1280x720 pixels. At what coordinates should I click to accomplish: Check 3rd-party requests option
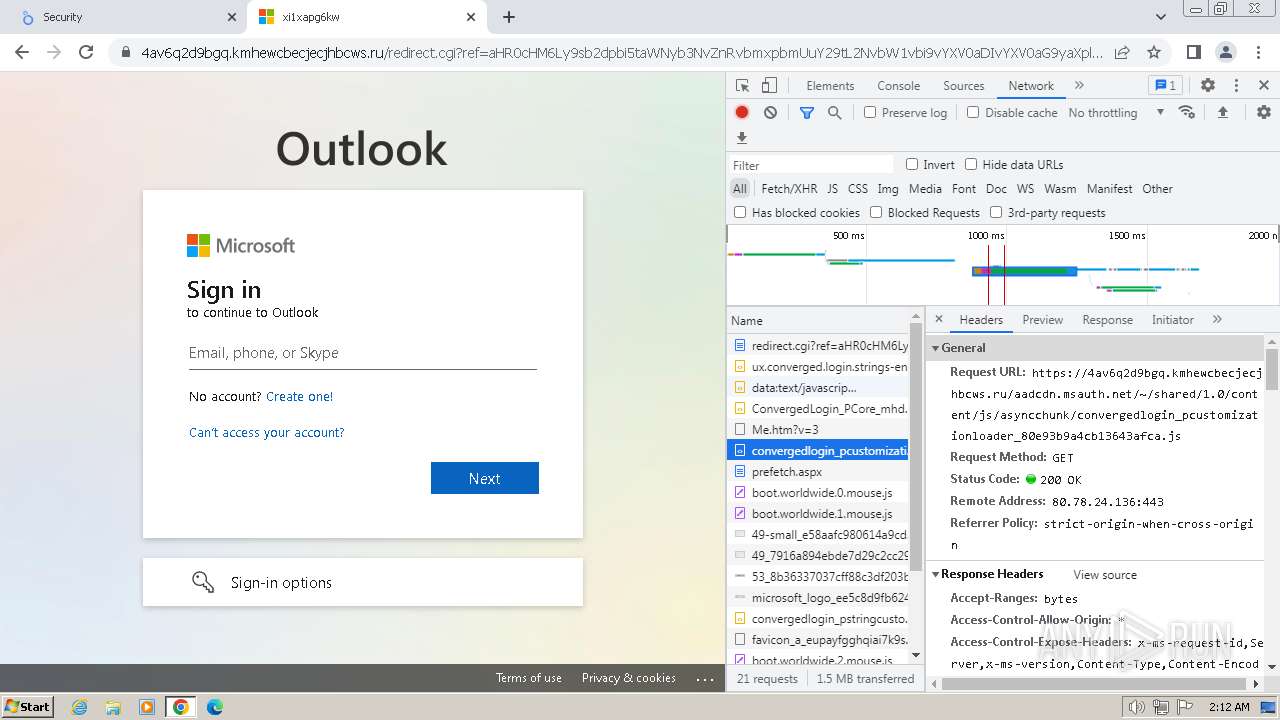996,212
